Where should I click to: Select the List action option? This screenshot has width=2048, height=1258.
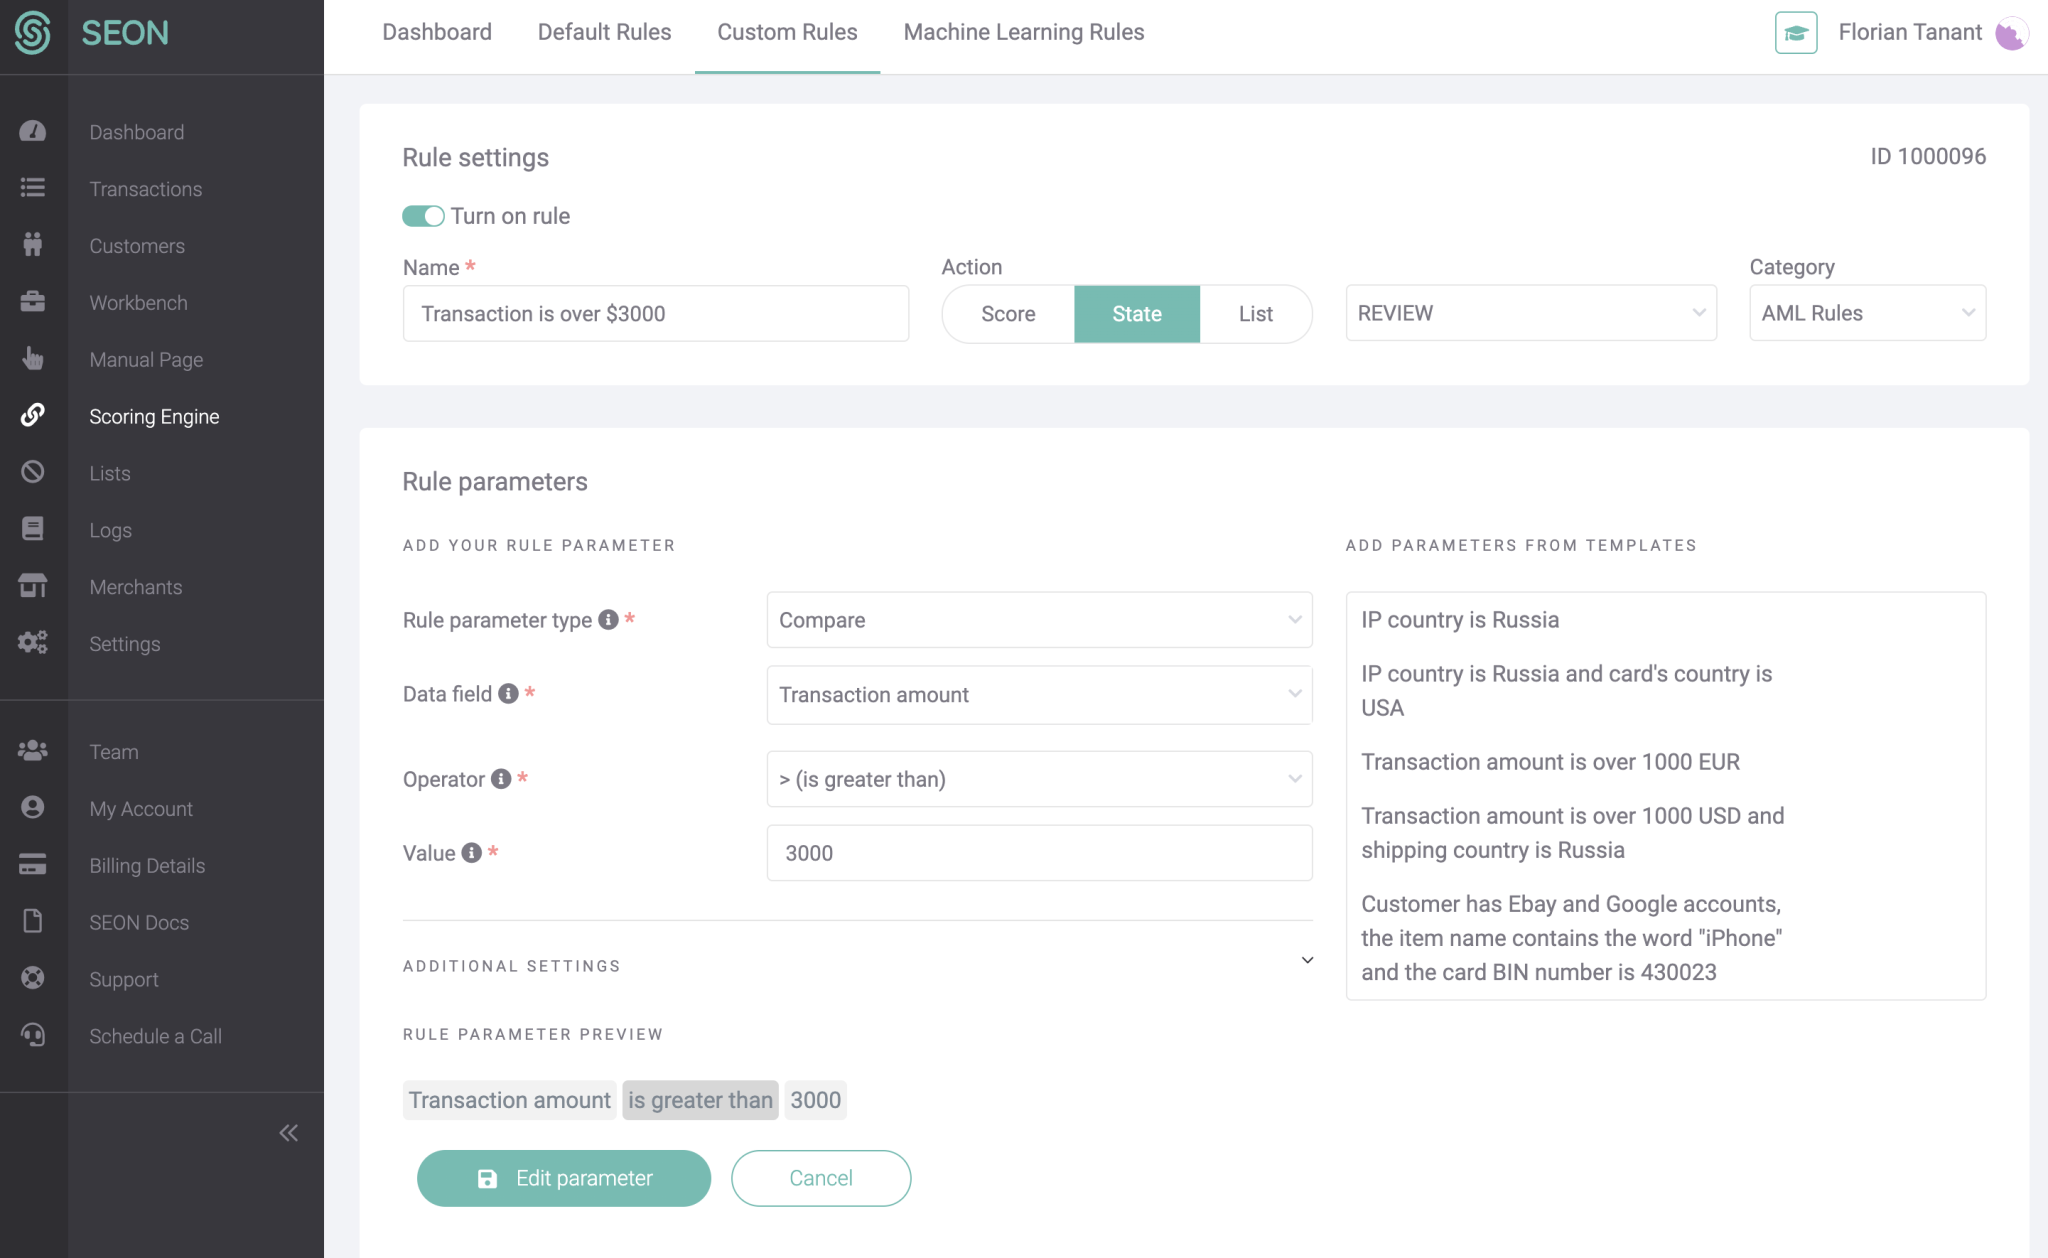pyautogui.click(x=1255, y=313)
